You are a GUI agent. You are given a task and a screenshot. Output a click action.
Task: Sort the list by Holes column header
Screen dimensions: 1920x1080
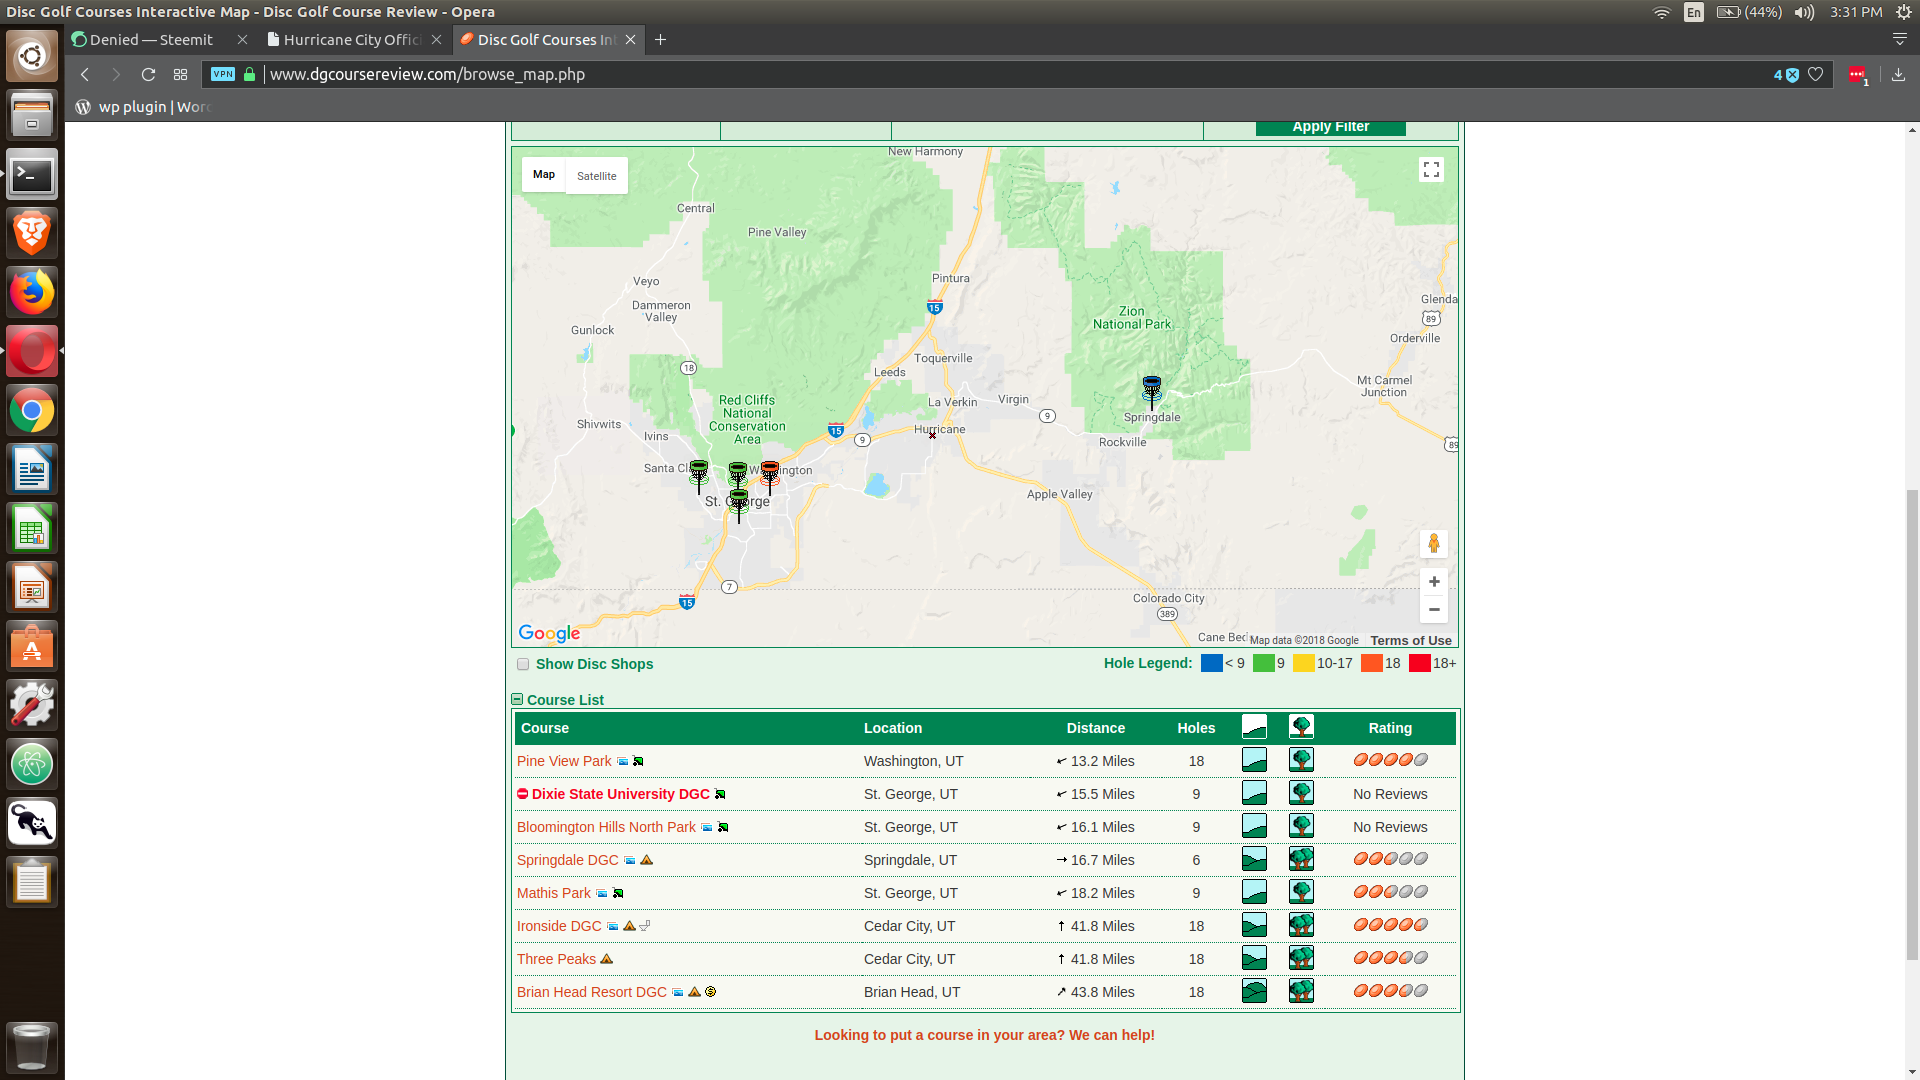pos(1196,728)
